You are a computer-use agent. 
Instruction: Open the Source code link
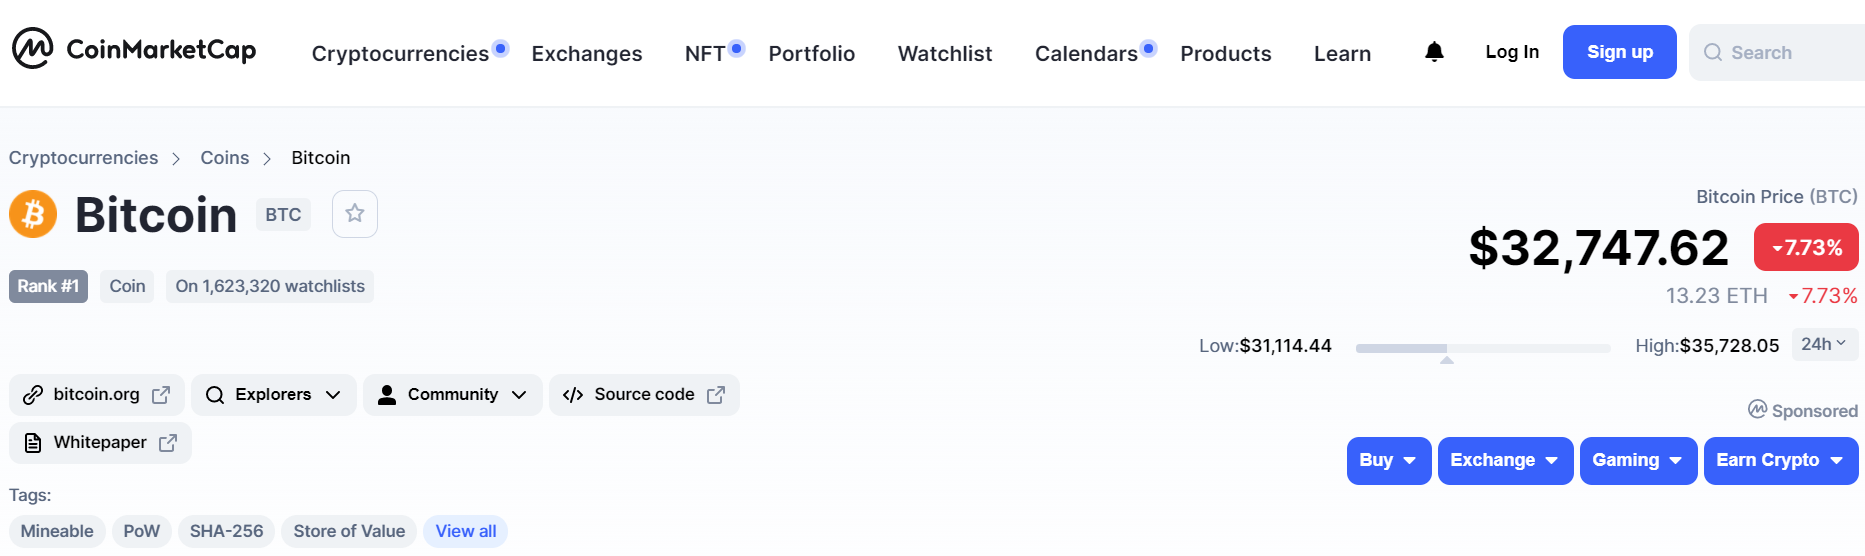(x=644, y=395)
